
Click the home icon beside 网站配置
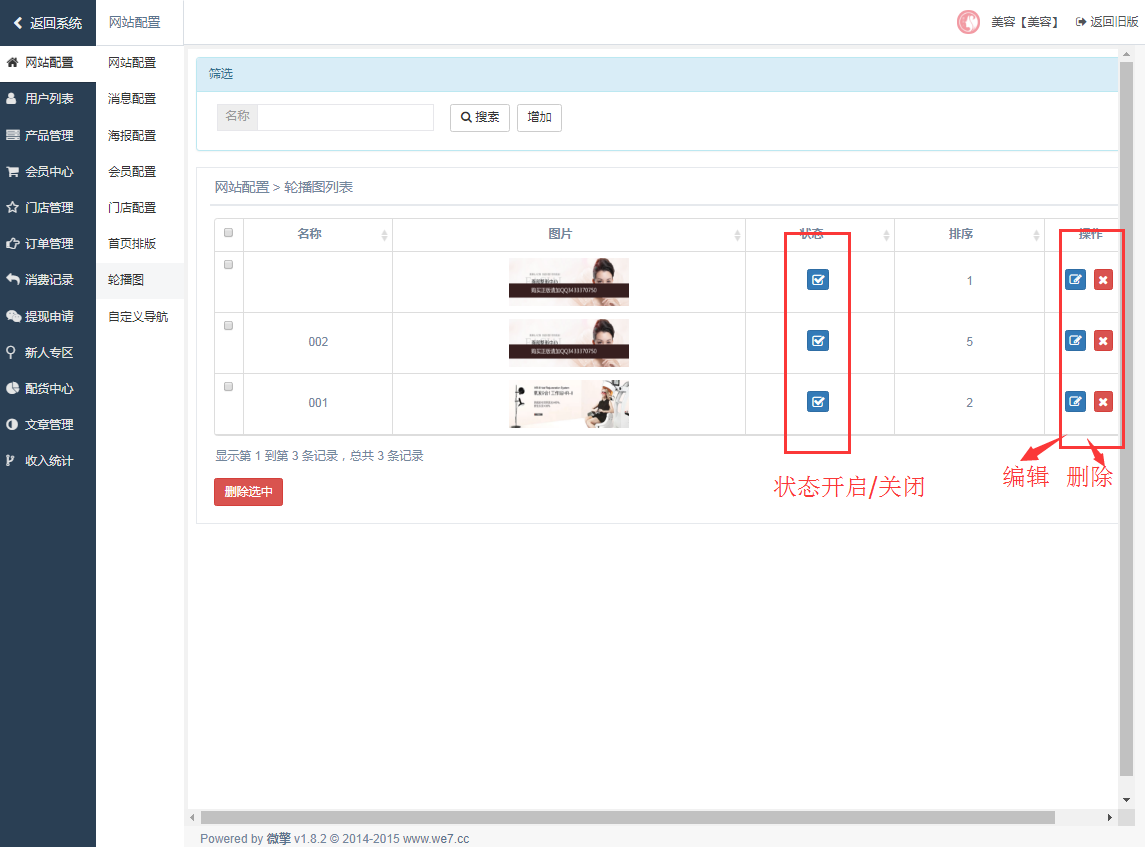(12, 63)
